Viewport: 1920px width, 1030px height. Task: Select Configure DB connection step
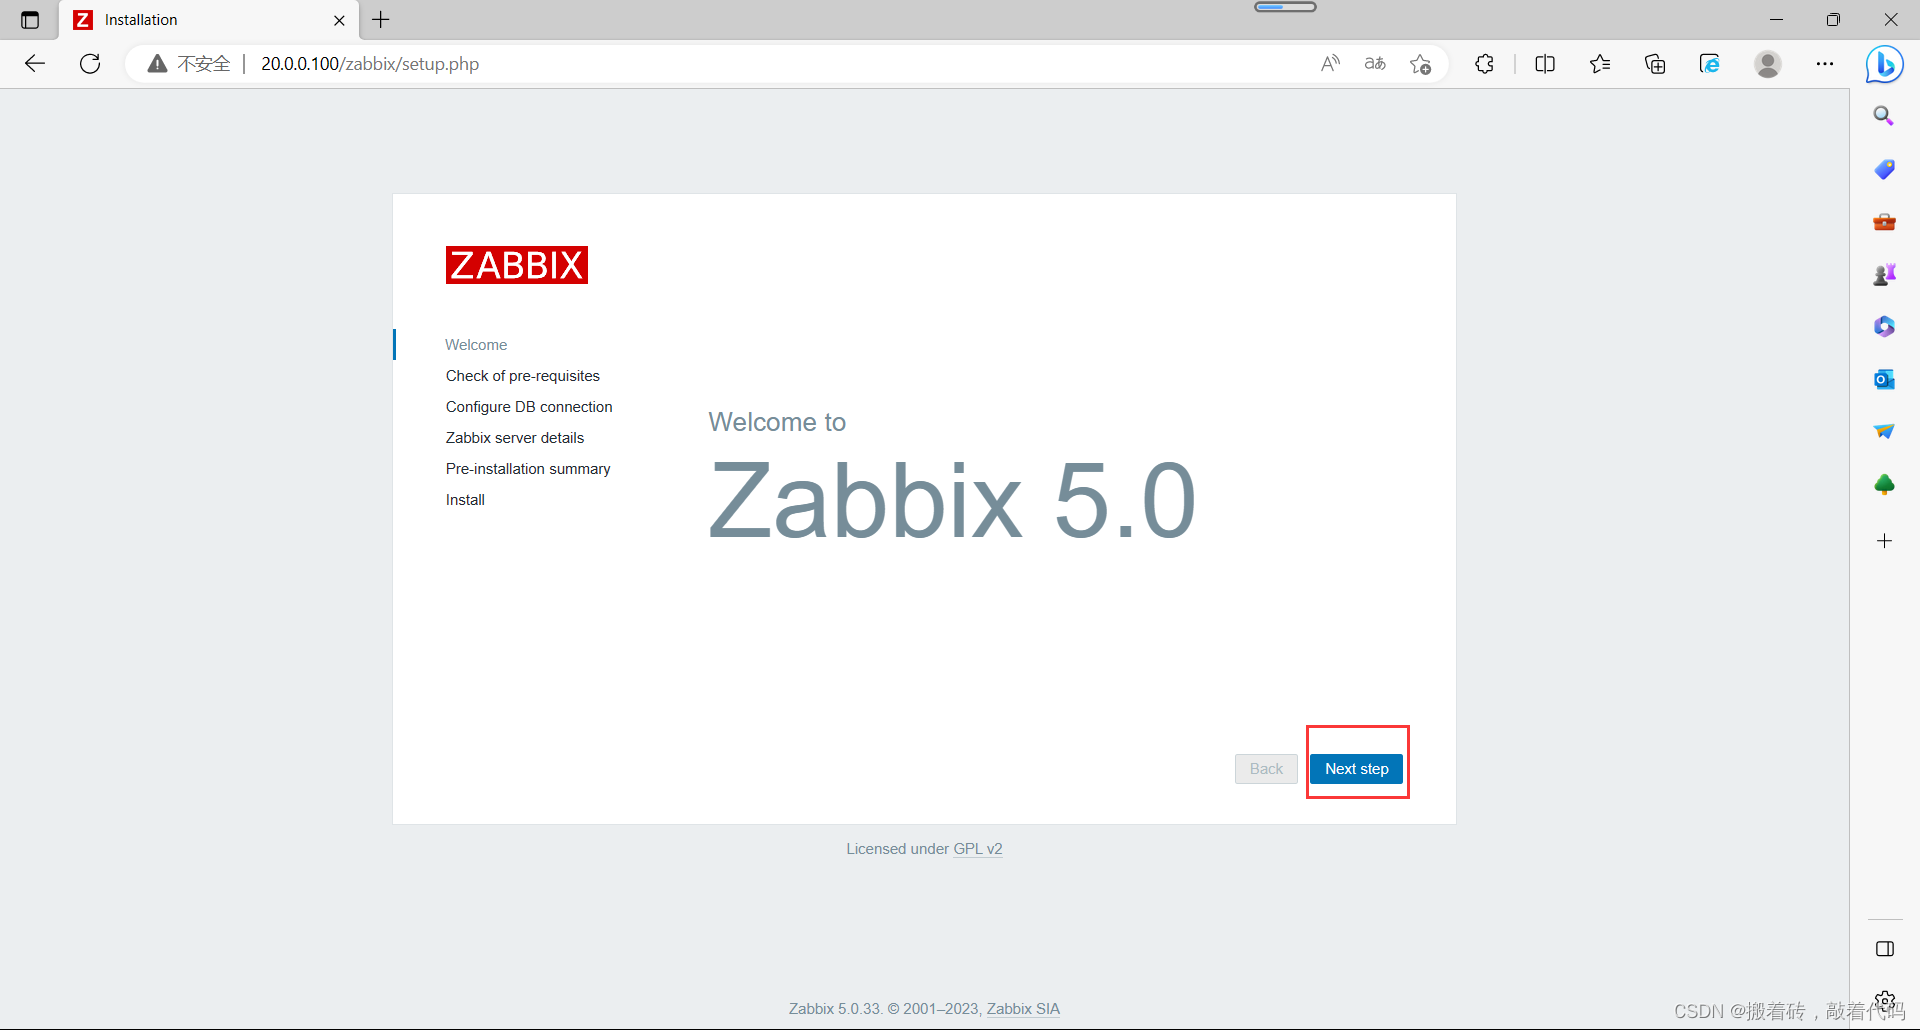[x=529, y=406]
